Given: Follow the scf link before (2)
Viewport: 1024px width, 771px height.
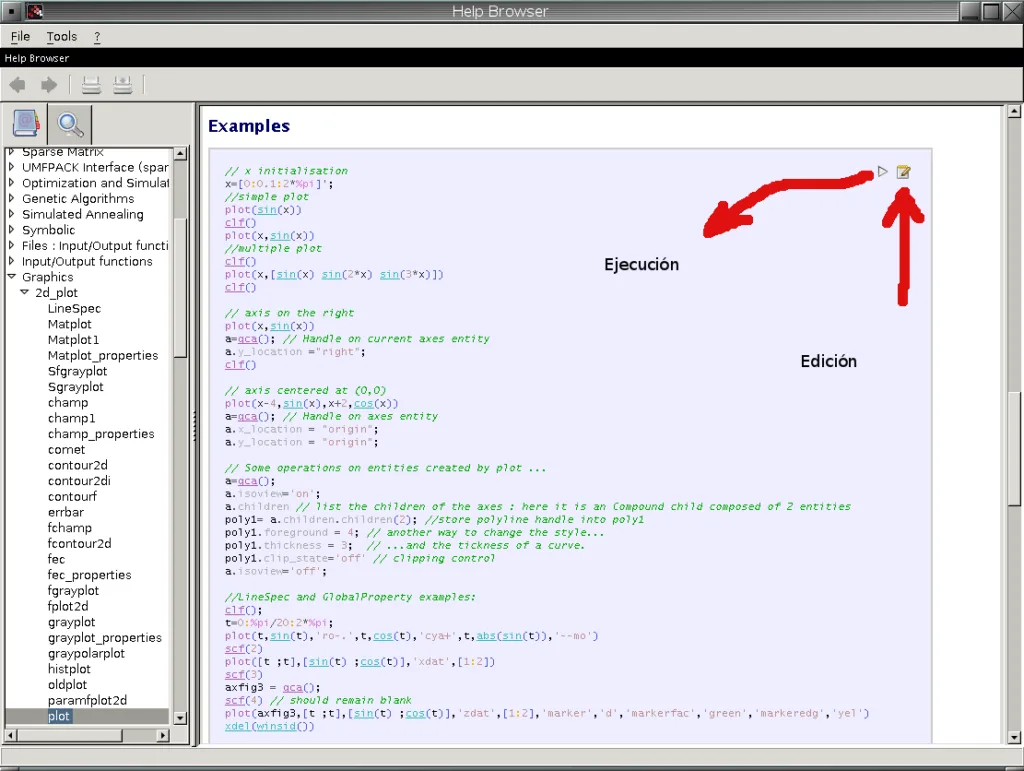Looking at the screenshot, I should click(234, 648).
